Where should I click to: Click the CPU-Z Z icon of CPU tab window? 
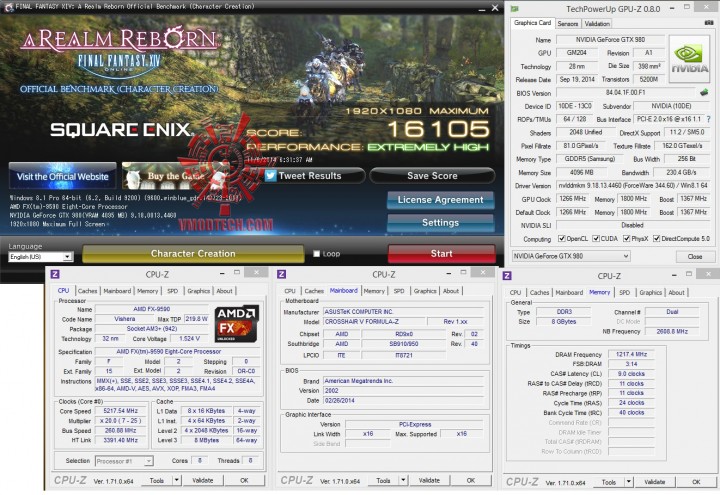click(x=55, y=274)
